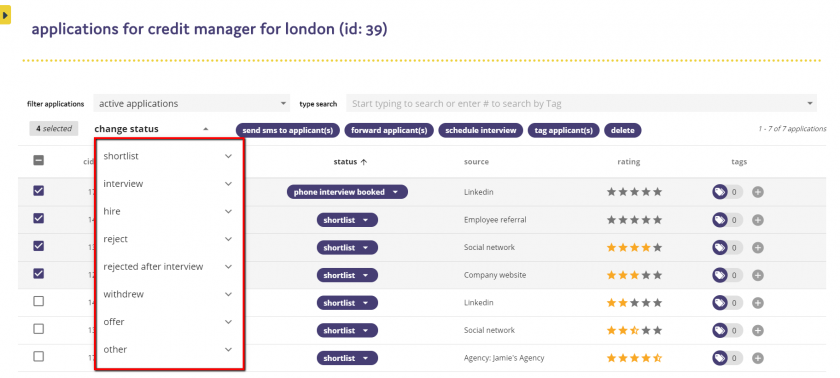Uncheck the checkbox in the phone interview booked row

point(39,191)
